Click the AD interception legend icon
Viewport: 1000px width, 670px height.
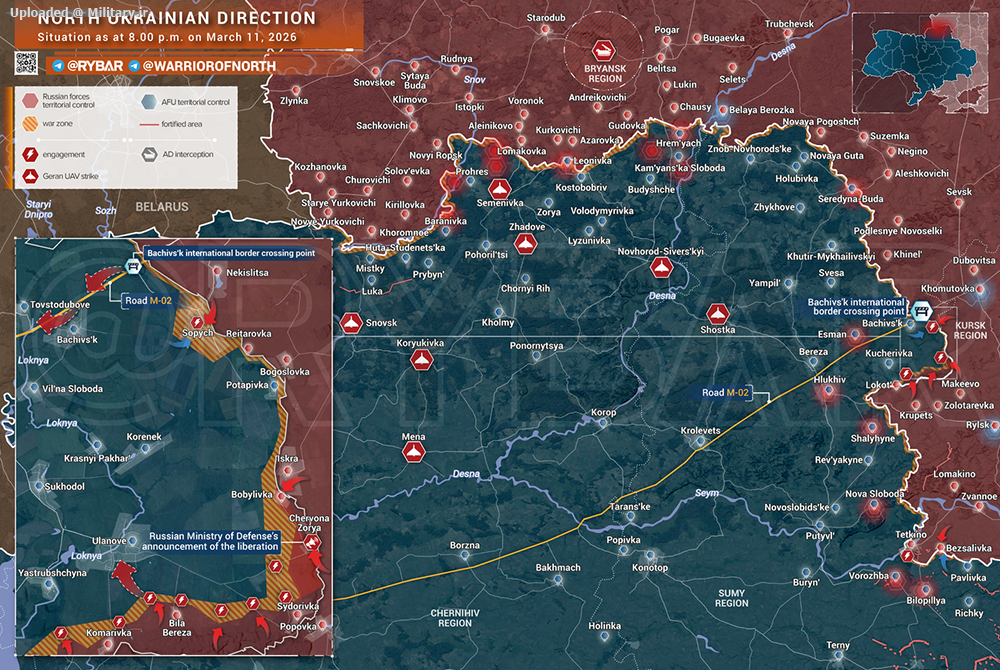(149, 154)
